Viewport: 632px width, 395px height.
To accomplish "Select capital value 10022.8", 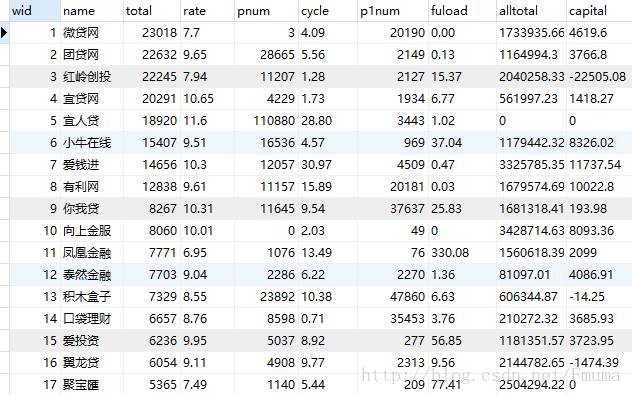I will 592,187.
